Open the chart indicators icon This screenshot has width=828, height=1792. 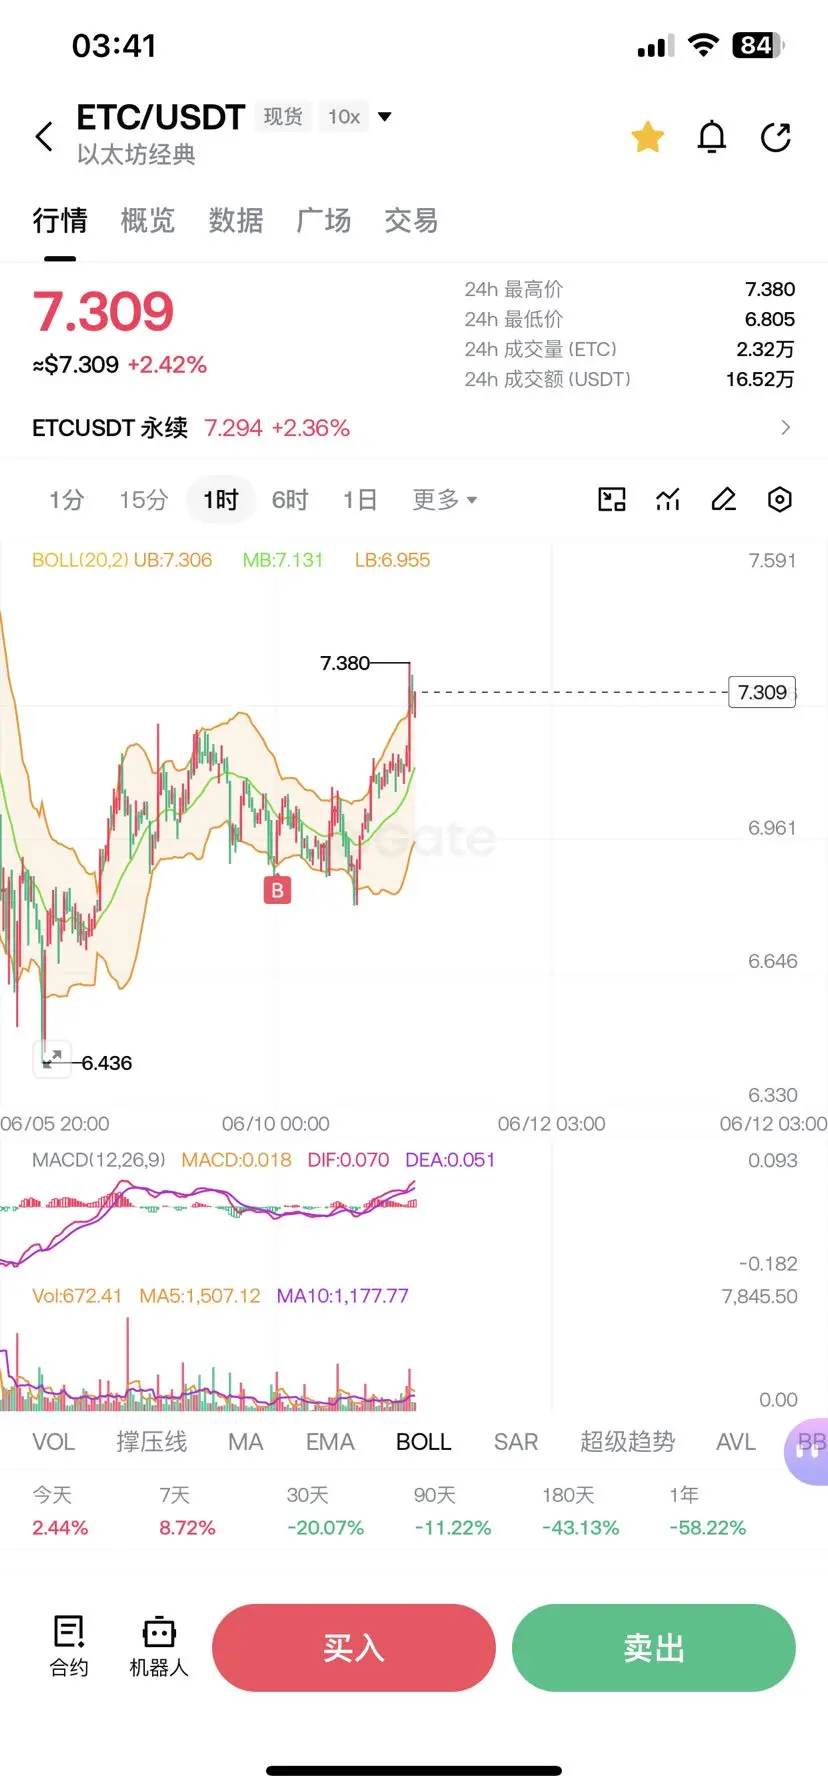click(668, 499)
